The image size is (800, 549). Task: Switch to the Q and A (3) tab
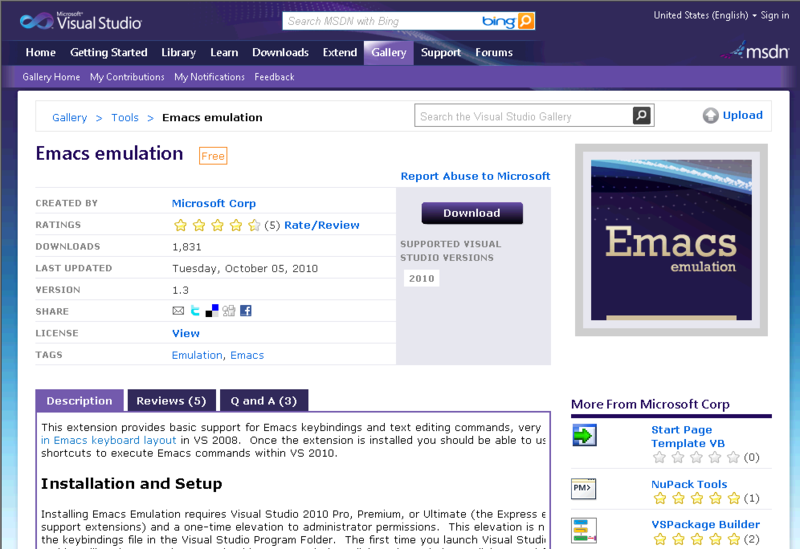point(264,401)
